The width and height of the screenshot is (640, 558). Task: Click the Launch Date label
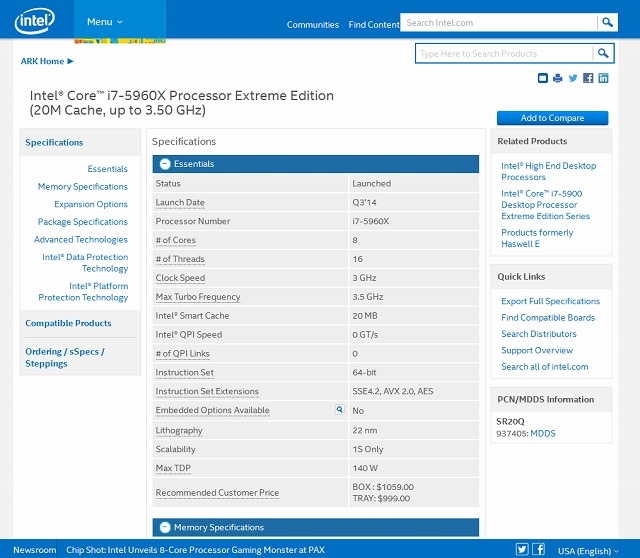(x=180, y=202)
